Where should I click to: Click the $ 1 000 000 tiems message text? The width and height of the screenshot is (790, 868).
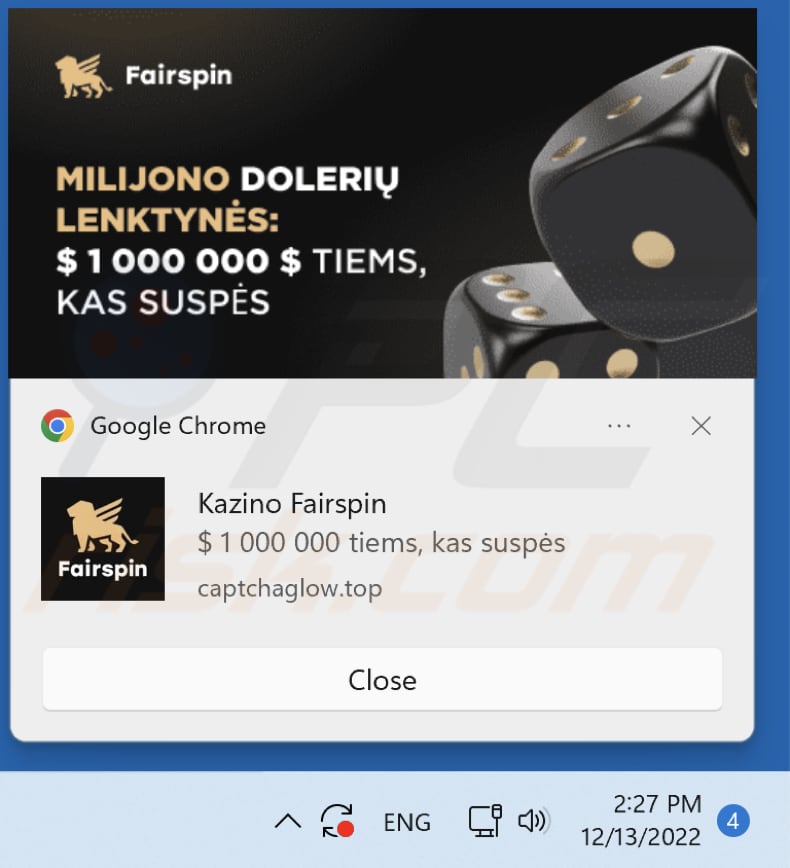(381, 542)
